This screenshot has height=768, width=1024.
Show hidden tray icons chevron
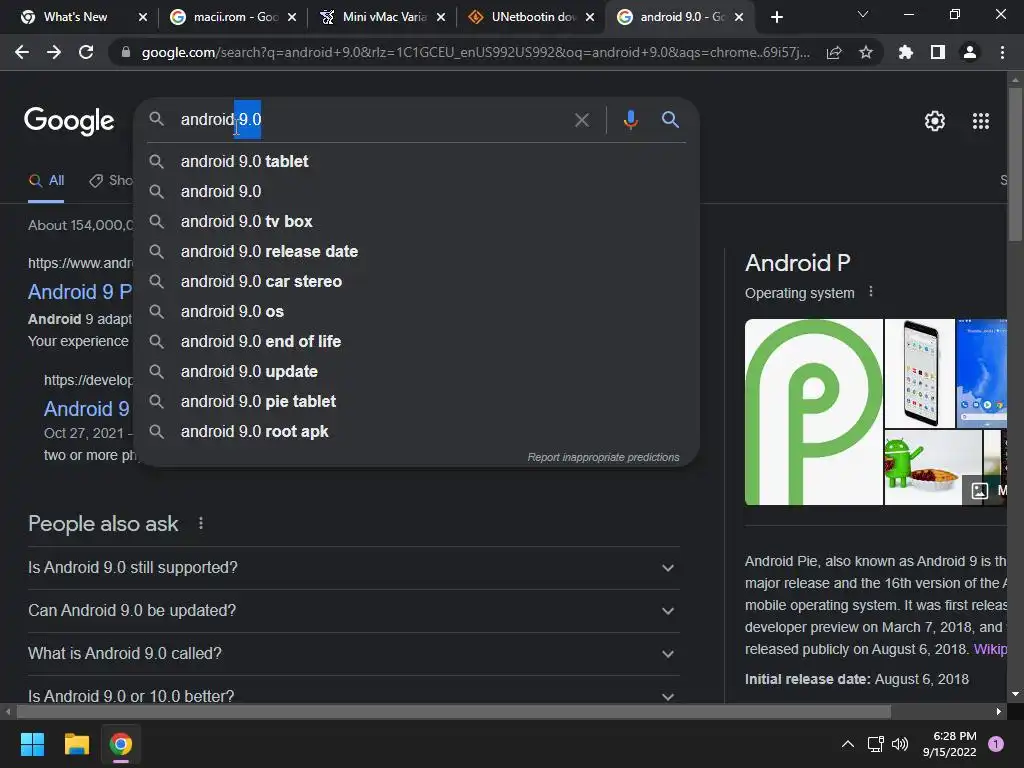pyautogui.click(x=848, y=744)
